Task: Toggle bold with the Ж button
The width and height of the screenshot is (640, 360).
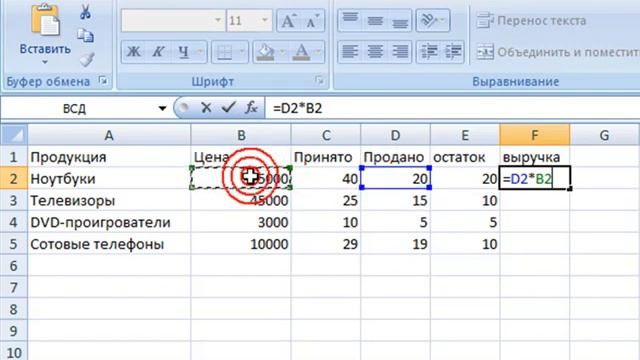Action: click(133, 52)
